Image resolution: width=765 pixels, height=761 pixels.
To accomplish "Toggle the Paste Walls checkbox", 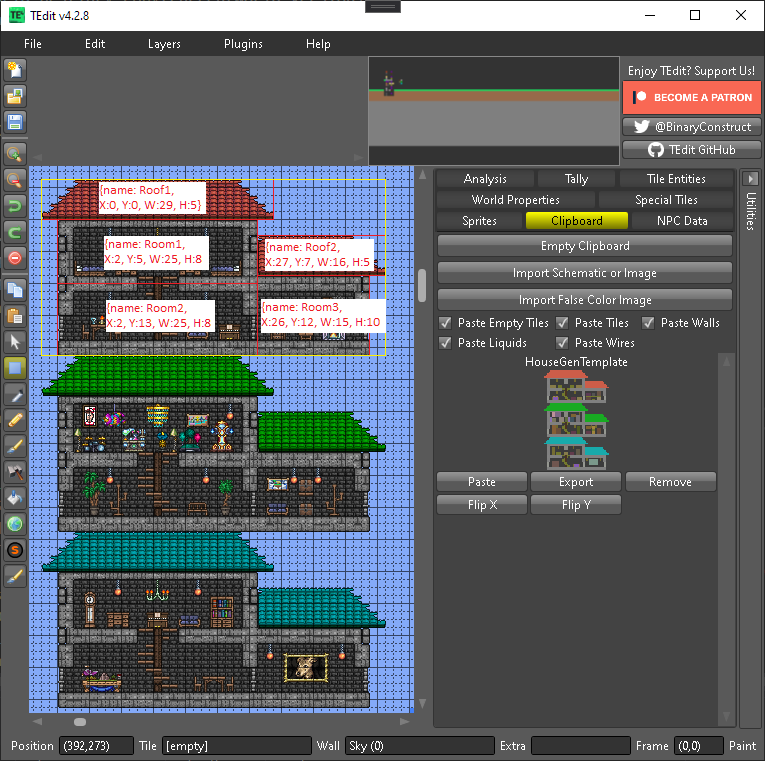I will [648, 323].
